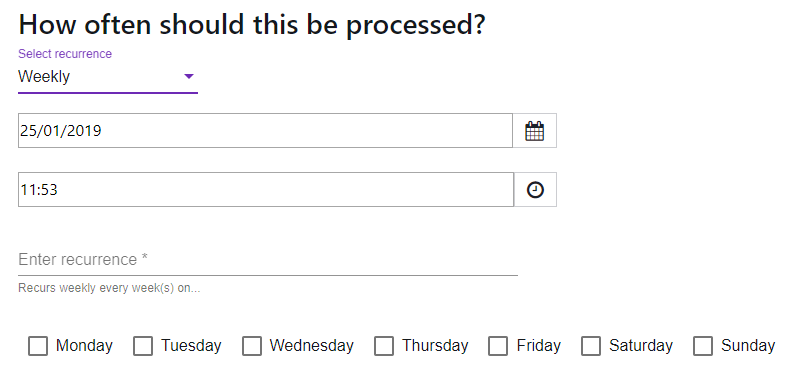Viewport: 787px width, 374px height.
Task: Click the 'Recurs weekly every week(s) on...' hint
Action: click(x=109, y=289)
